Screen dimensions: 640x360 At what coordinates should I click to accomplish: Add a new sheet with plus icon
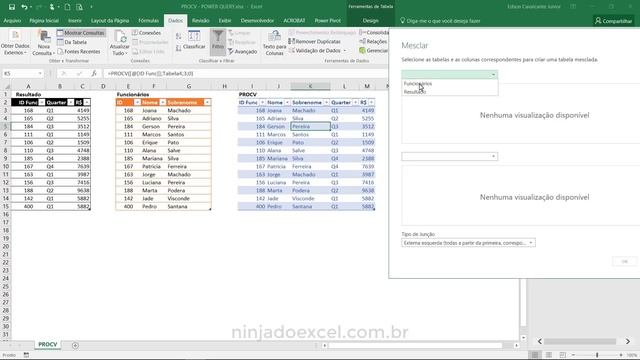75,345
